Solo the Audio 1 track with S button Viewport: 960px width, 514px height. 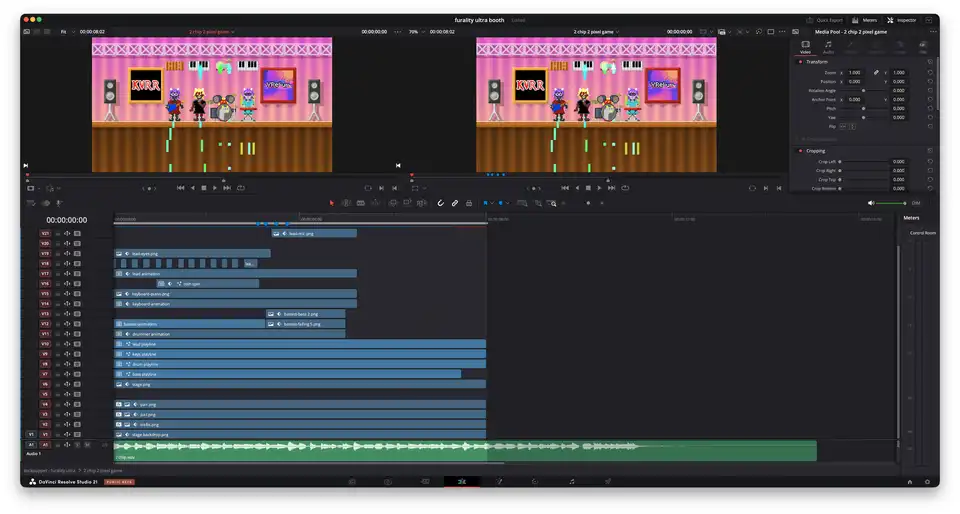(x=77, y=445)
